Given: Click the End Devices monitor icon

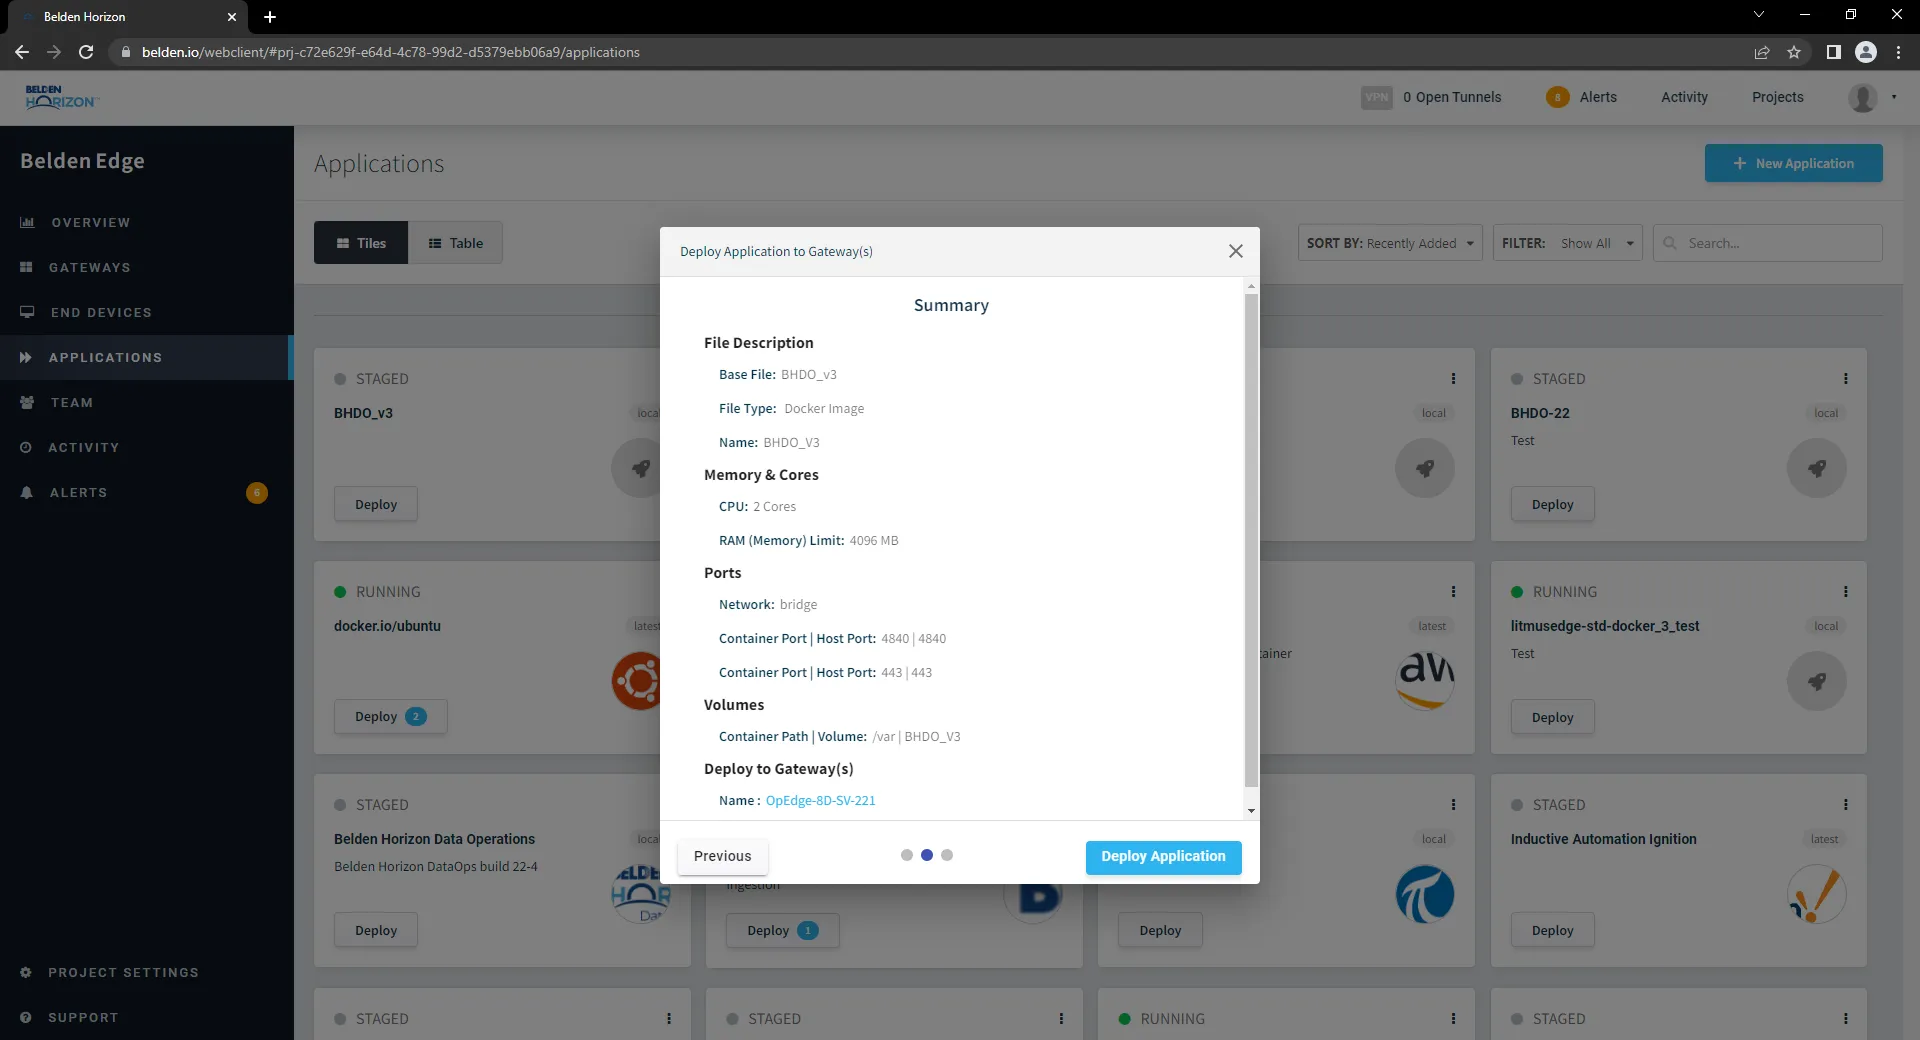Looking at the screenshot, I should tap(27, 312).
